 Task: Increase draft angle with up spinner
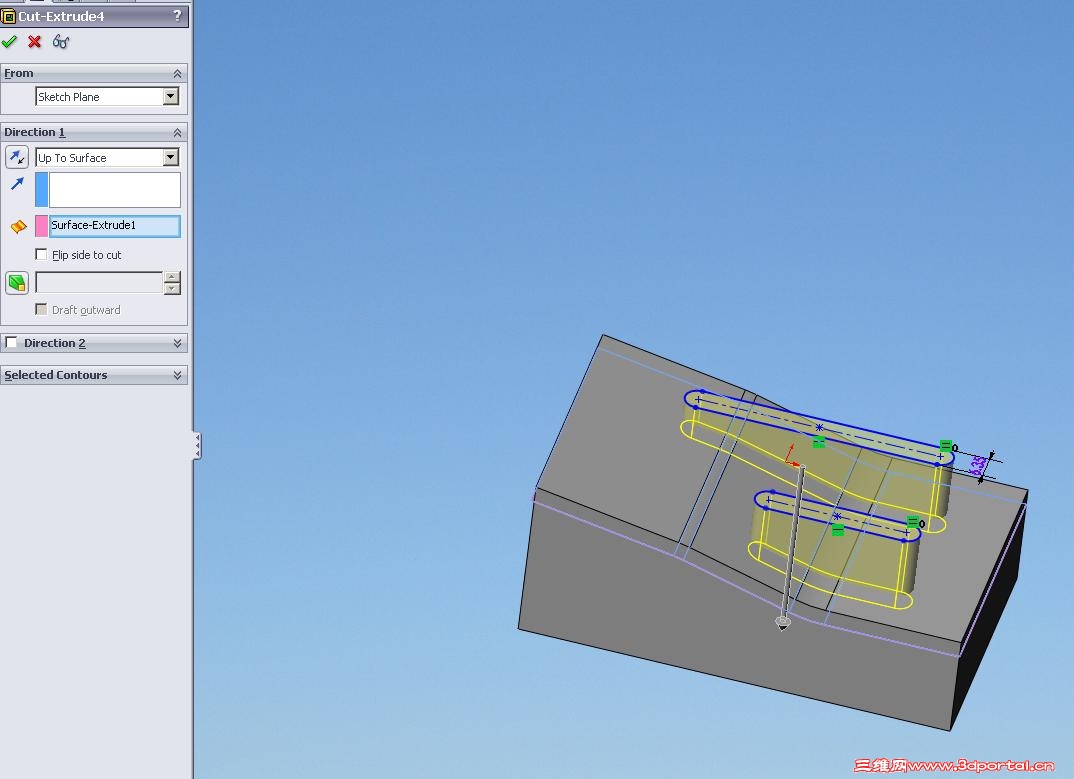pos(172,277)
